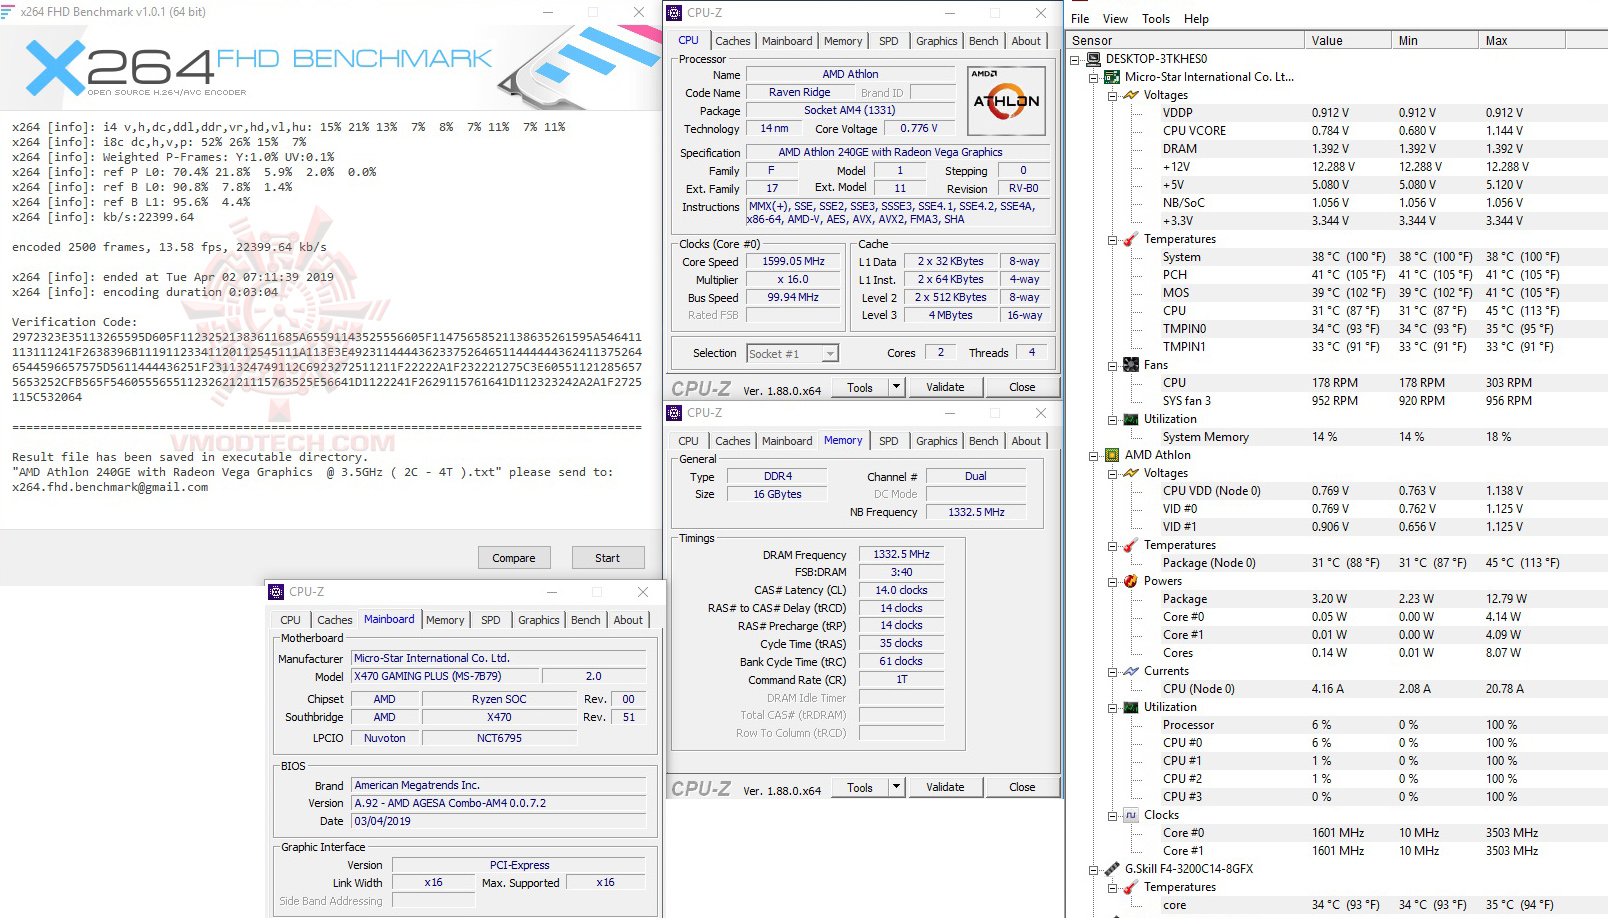The width and height of the screenshot is (1608, 918).
Task: Select the Graphics tab in the CPU-Z Memory window
Action: tap(936, 441)
